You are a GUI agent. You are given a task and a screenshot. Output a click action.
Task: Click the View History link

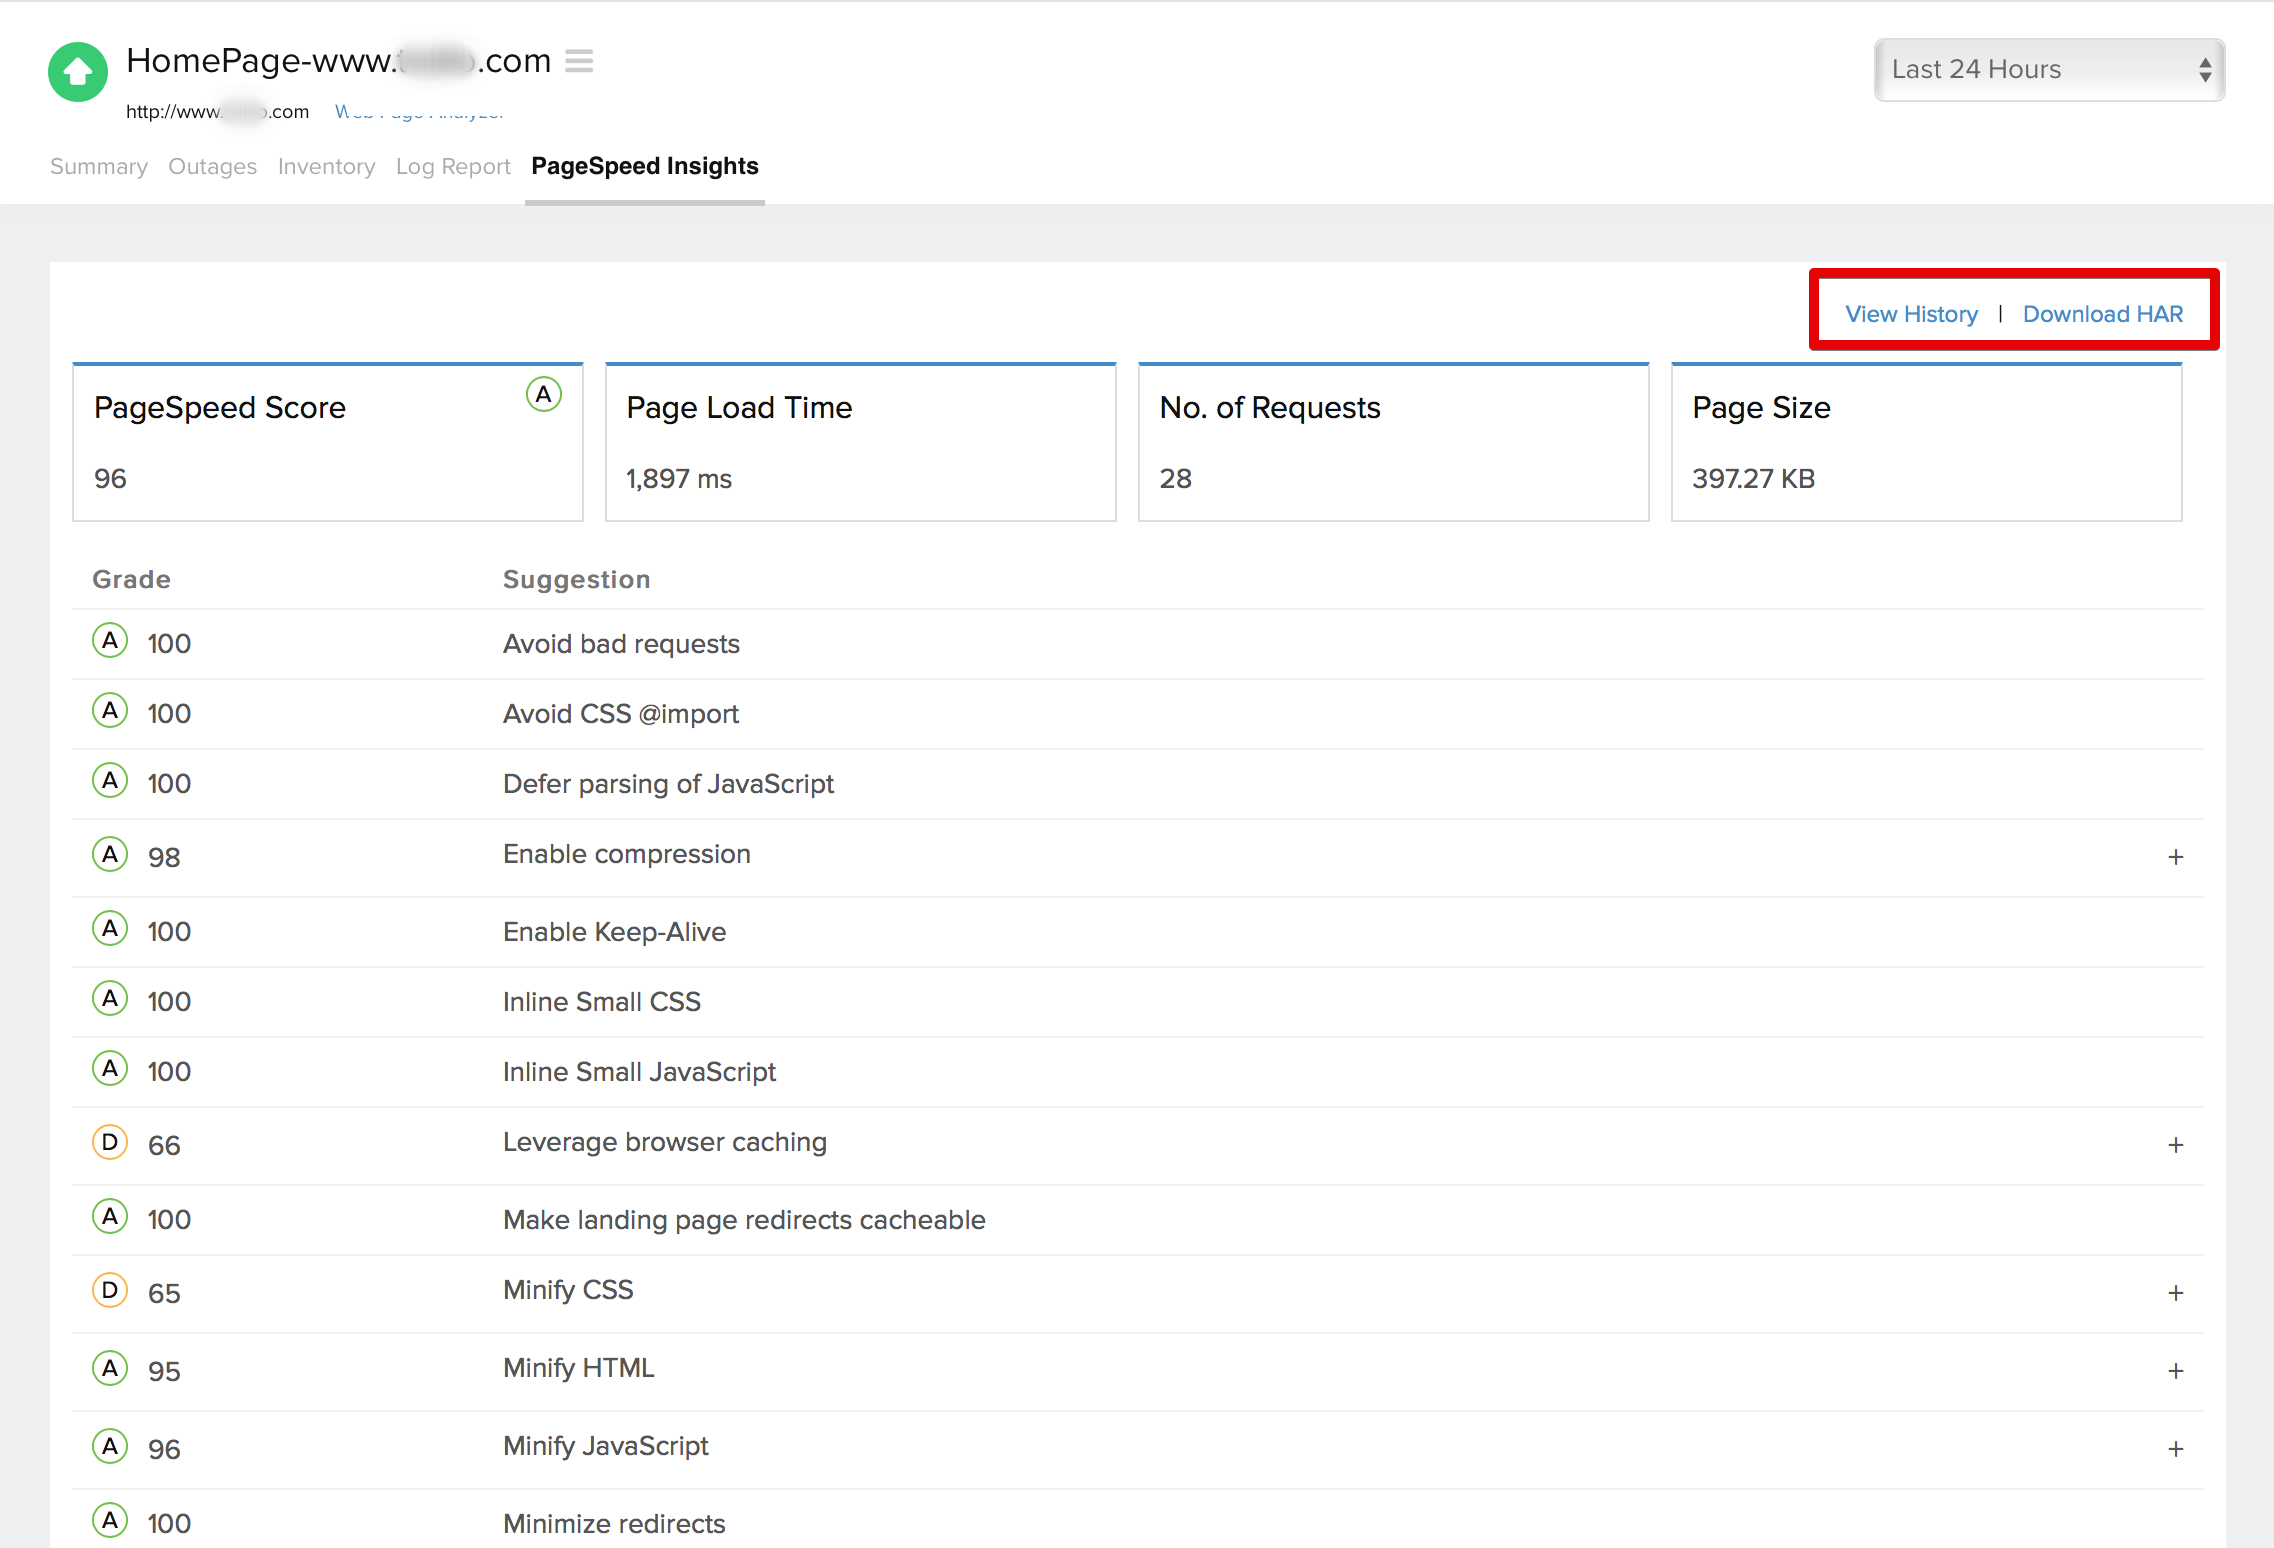point(1911,313)
